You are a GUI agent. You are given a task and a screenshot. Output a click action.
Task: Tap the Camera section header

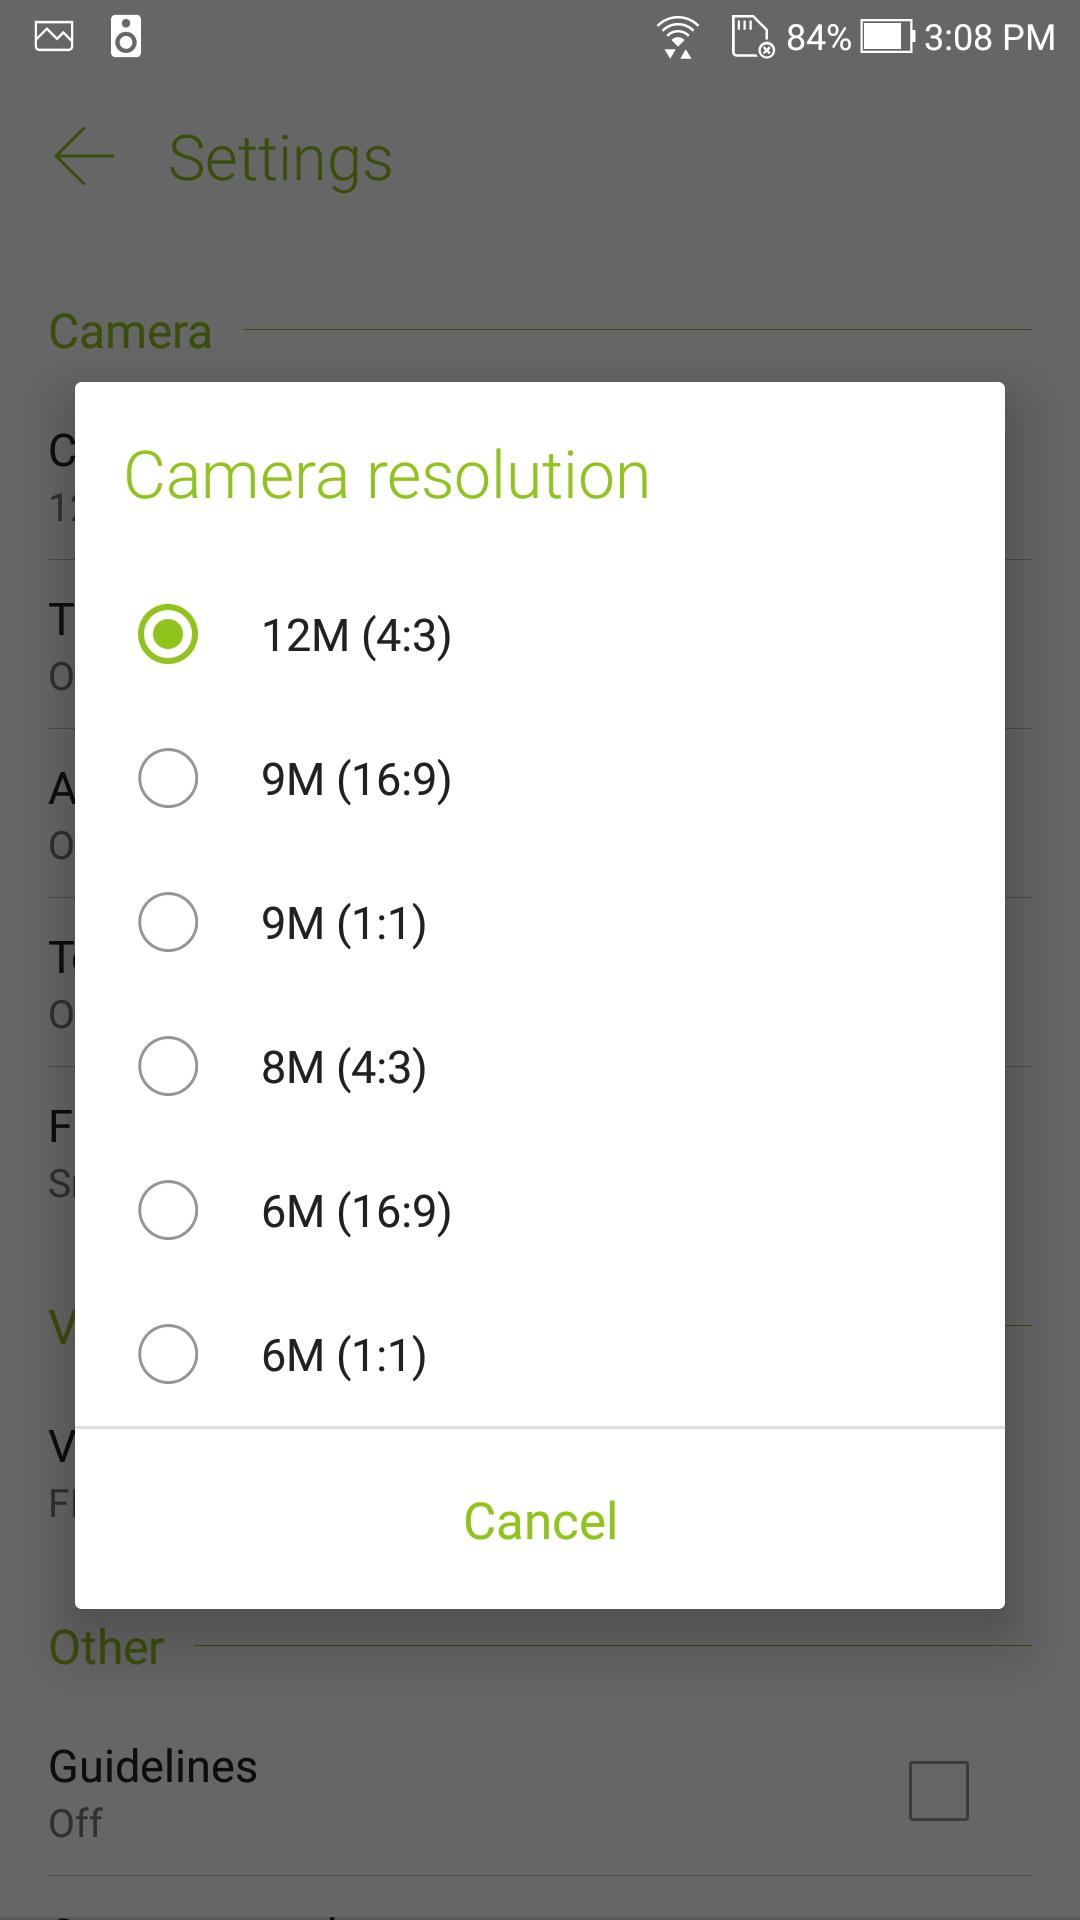(x=130, y=332)
